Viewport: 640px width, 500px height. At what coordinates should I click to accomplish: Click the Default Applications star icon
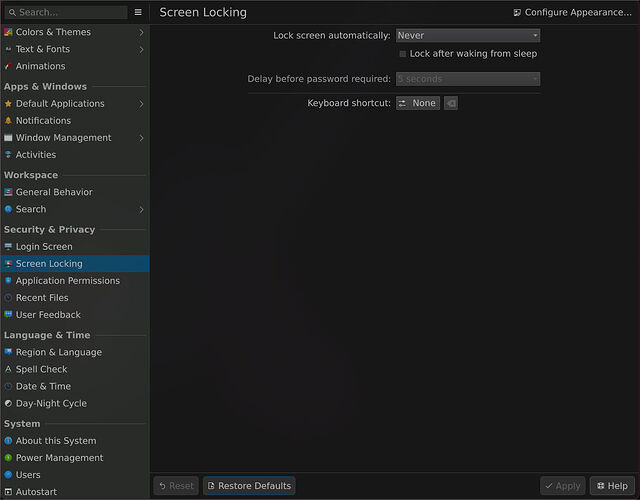[8, 104]
